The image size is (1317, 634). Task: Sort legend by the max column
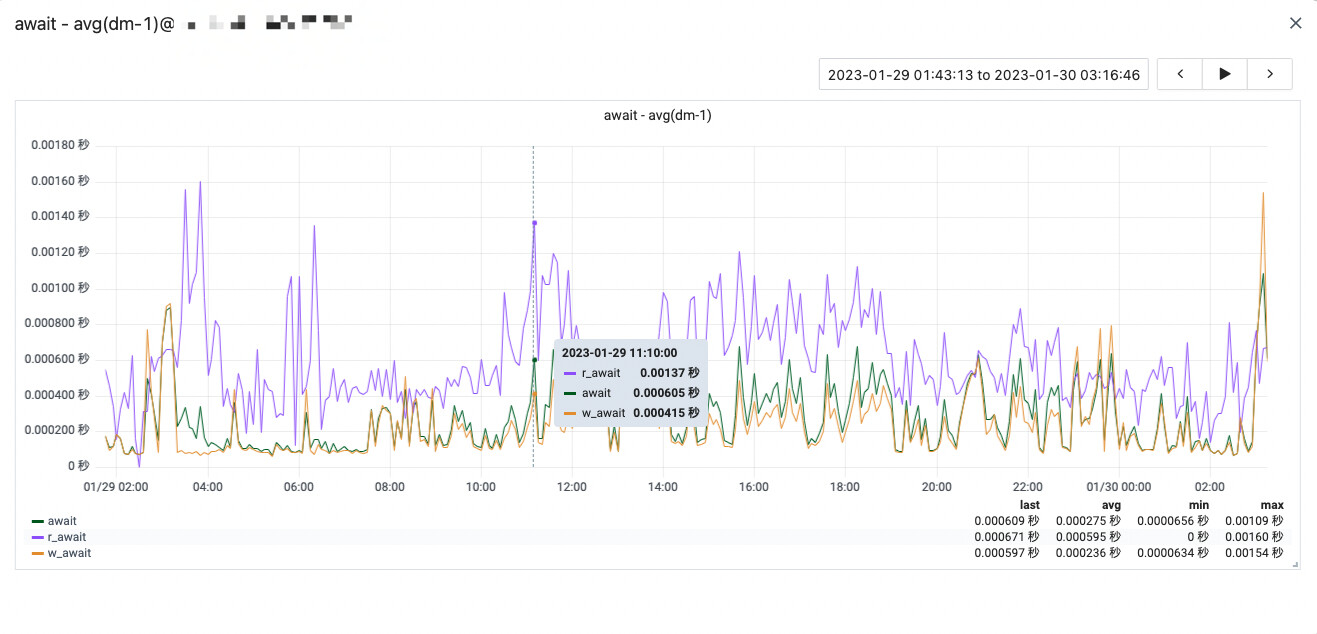[x=1272, y=505]
